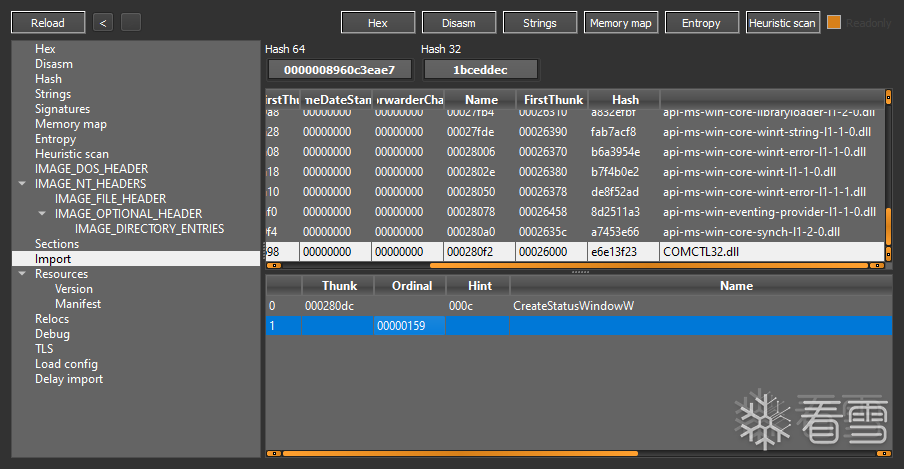Screen dimensions: 904x469
Task: Select api-ms-win-core-winrt-string-l1-1-0.dll row
Action: click(575, 132)
